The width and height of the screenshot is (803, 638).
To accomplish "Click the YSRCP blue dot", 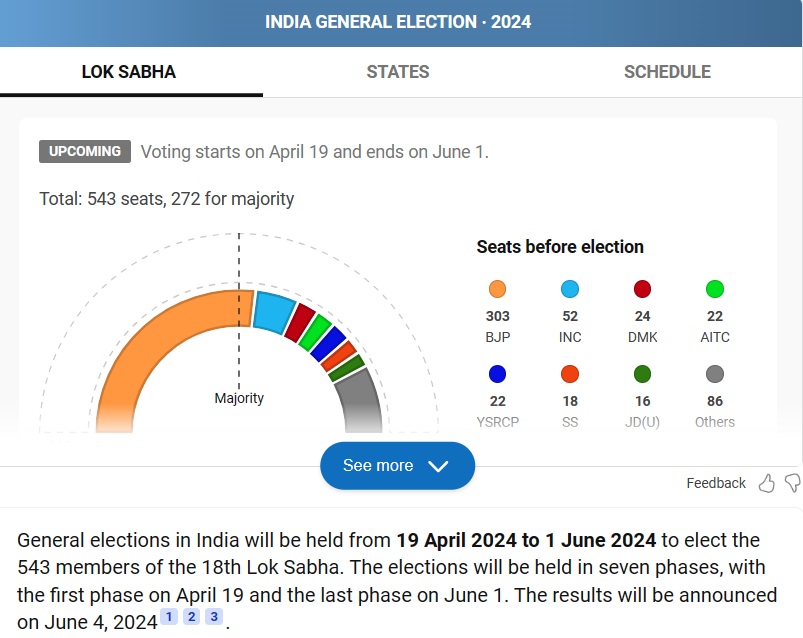I will [x=497, y=375].
